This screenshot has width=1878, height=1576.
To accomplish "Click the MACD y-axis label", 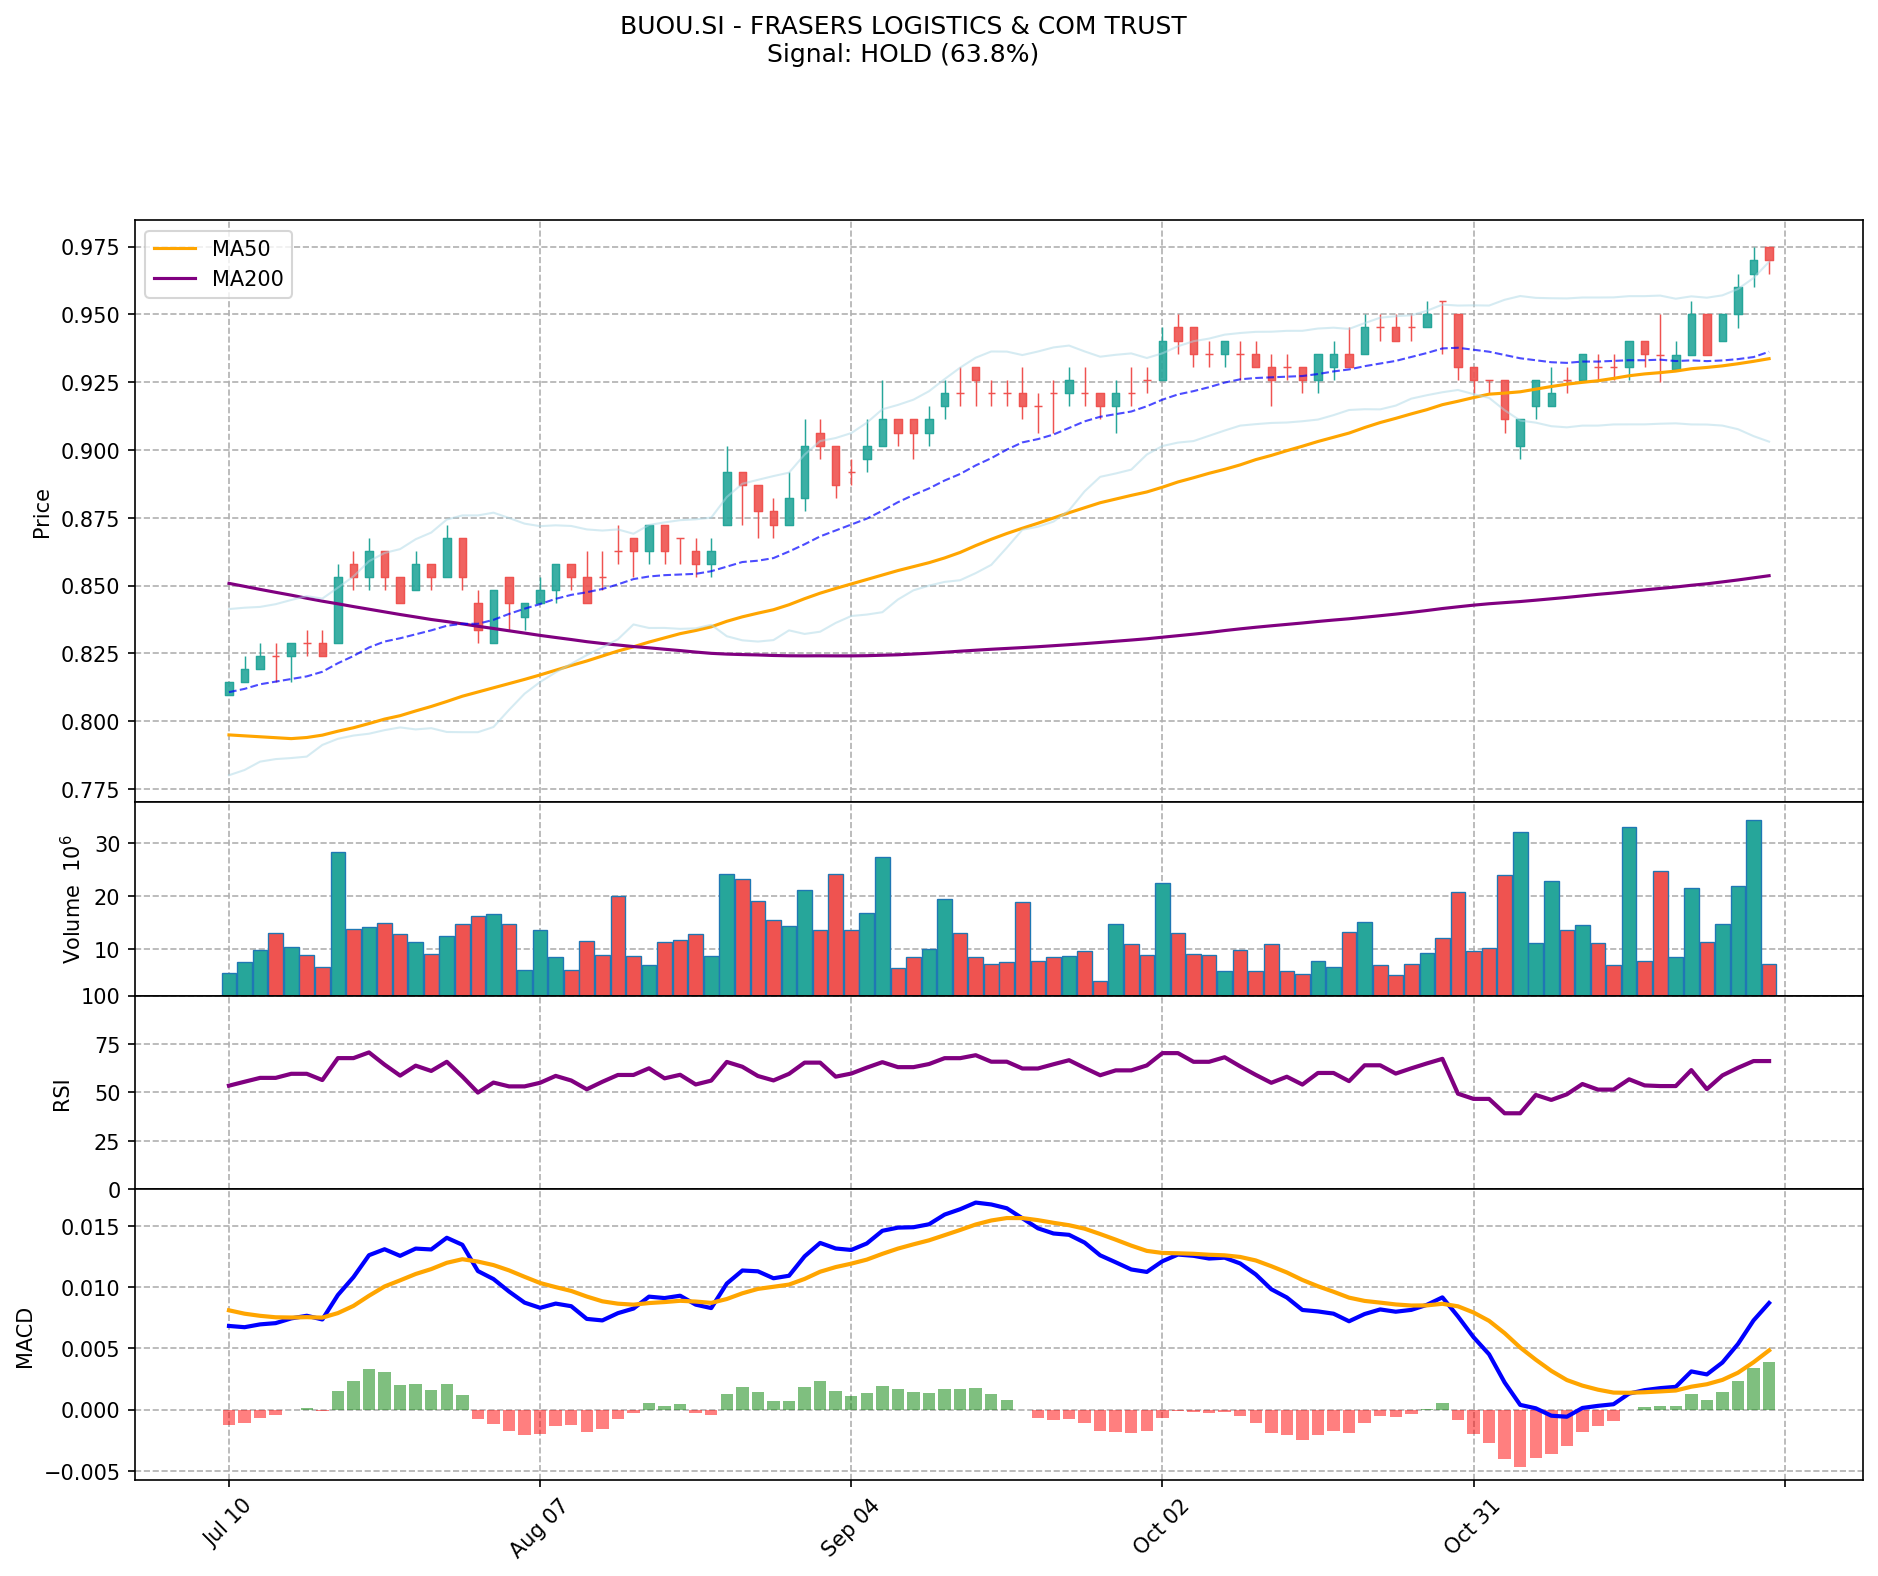I will [x=25, y=1337].
